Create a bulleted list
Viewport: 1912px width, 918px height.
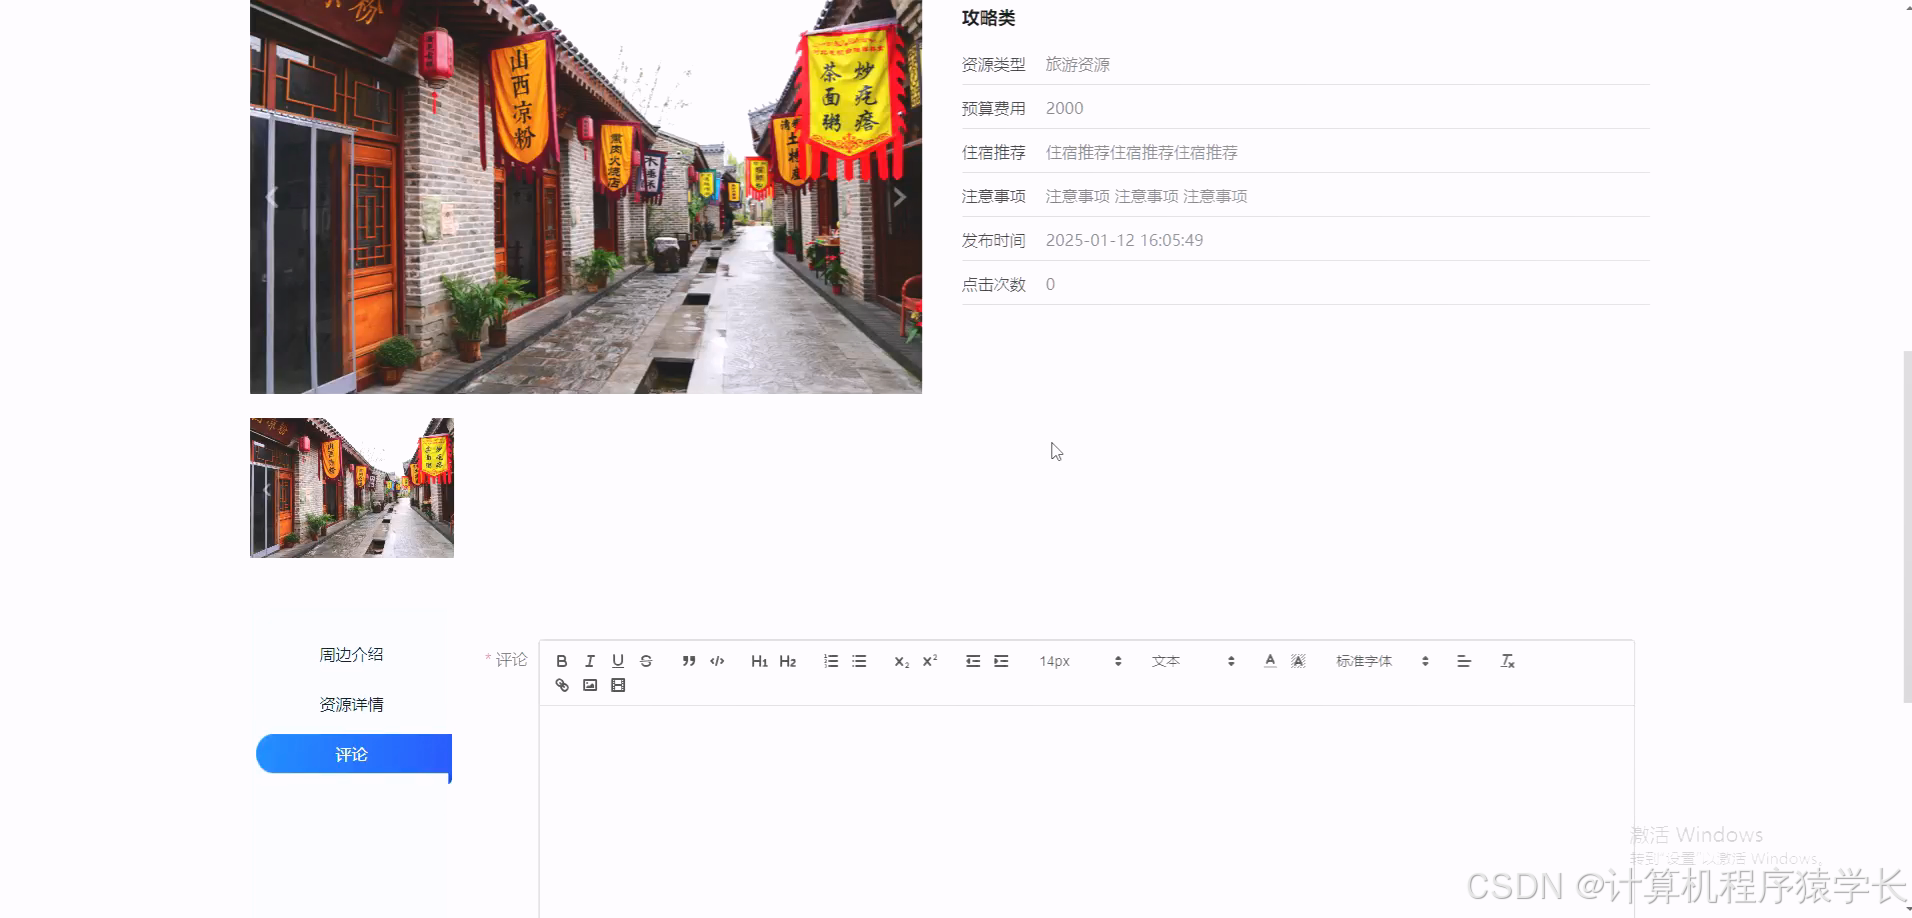coord(859,661)
